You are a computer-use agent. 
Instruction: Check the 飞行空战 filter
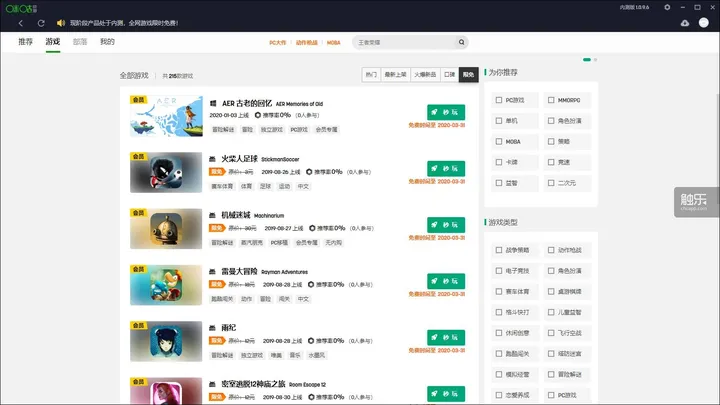[x=551, y=333]
